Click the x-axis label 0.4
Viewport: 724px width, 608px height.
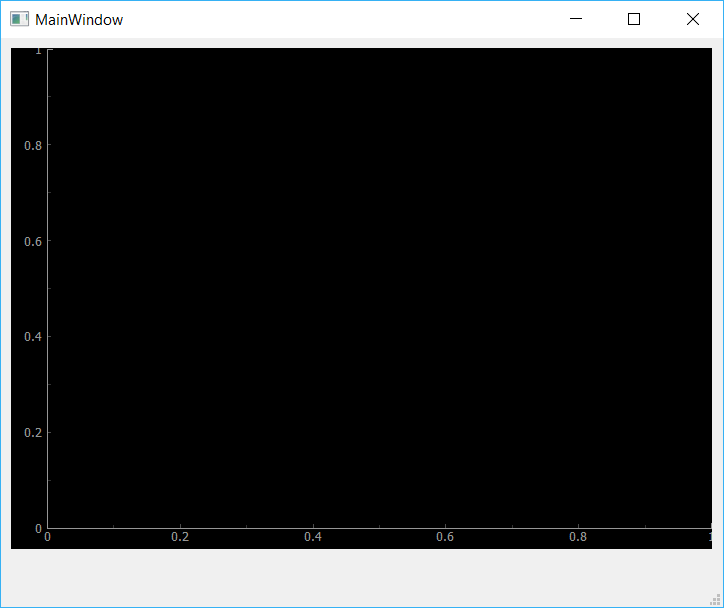coord(313,537)
